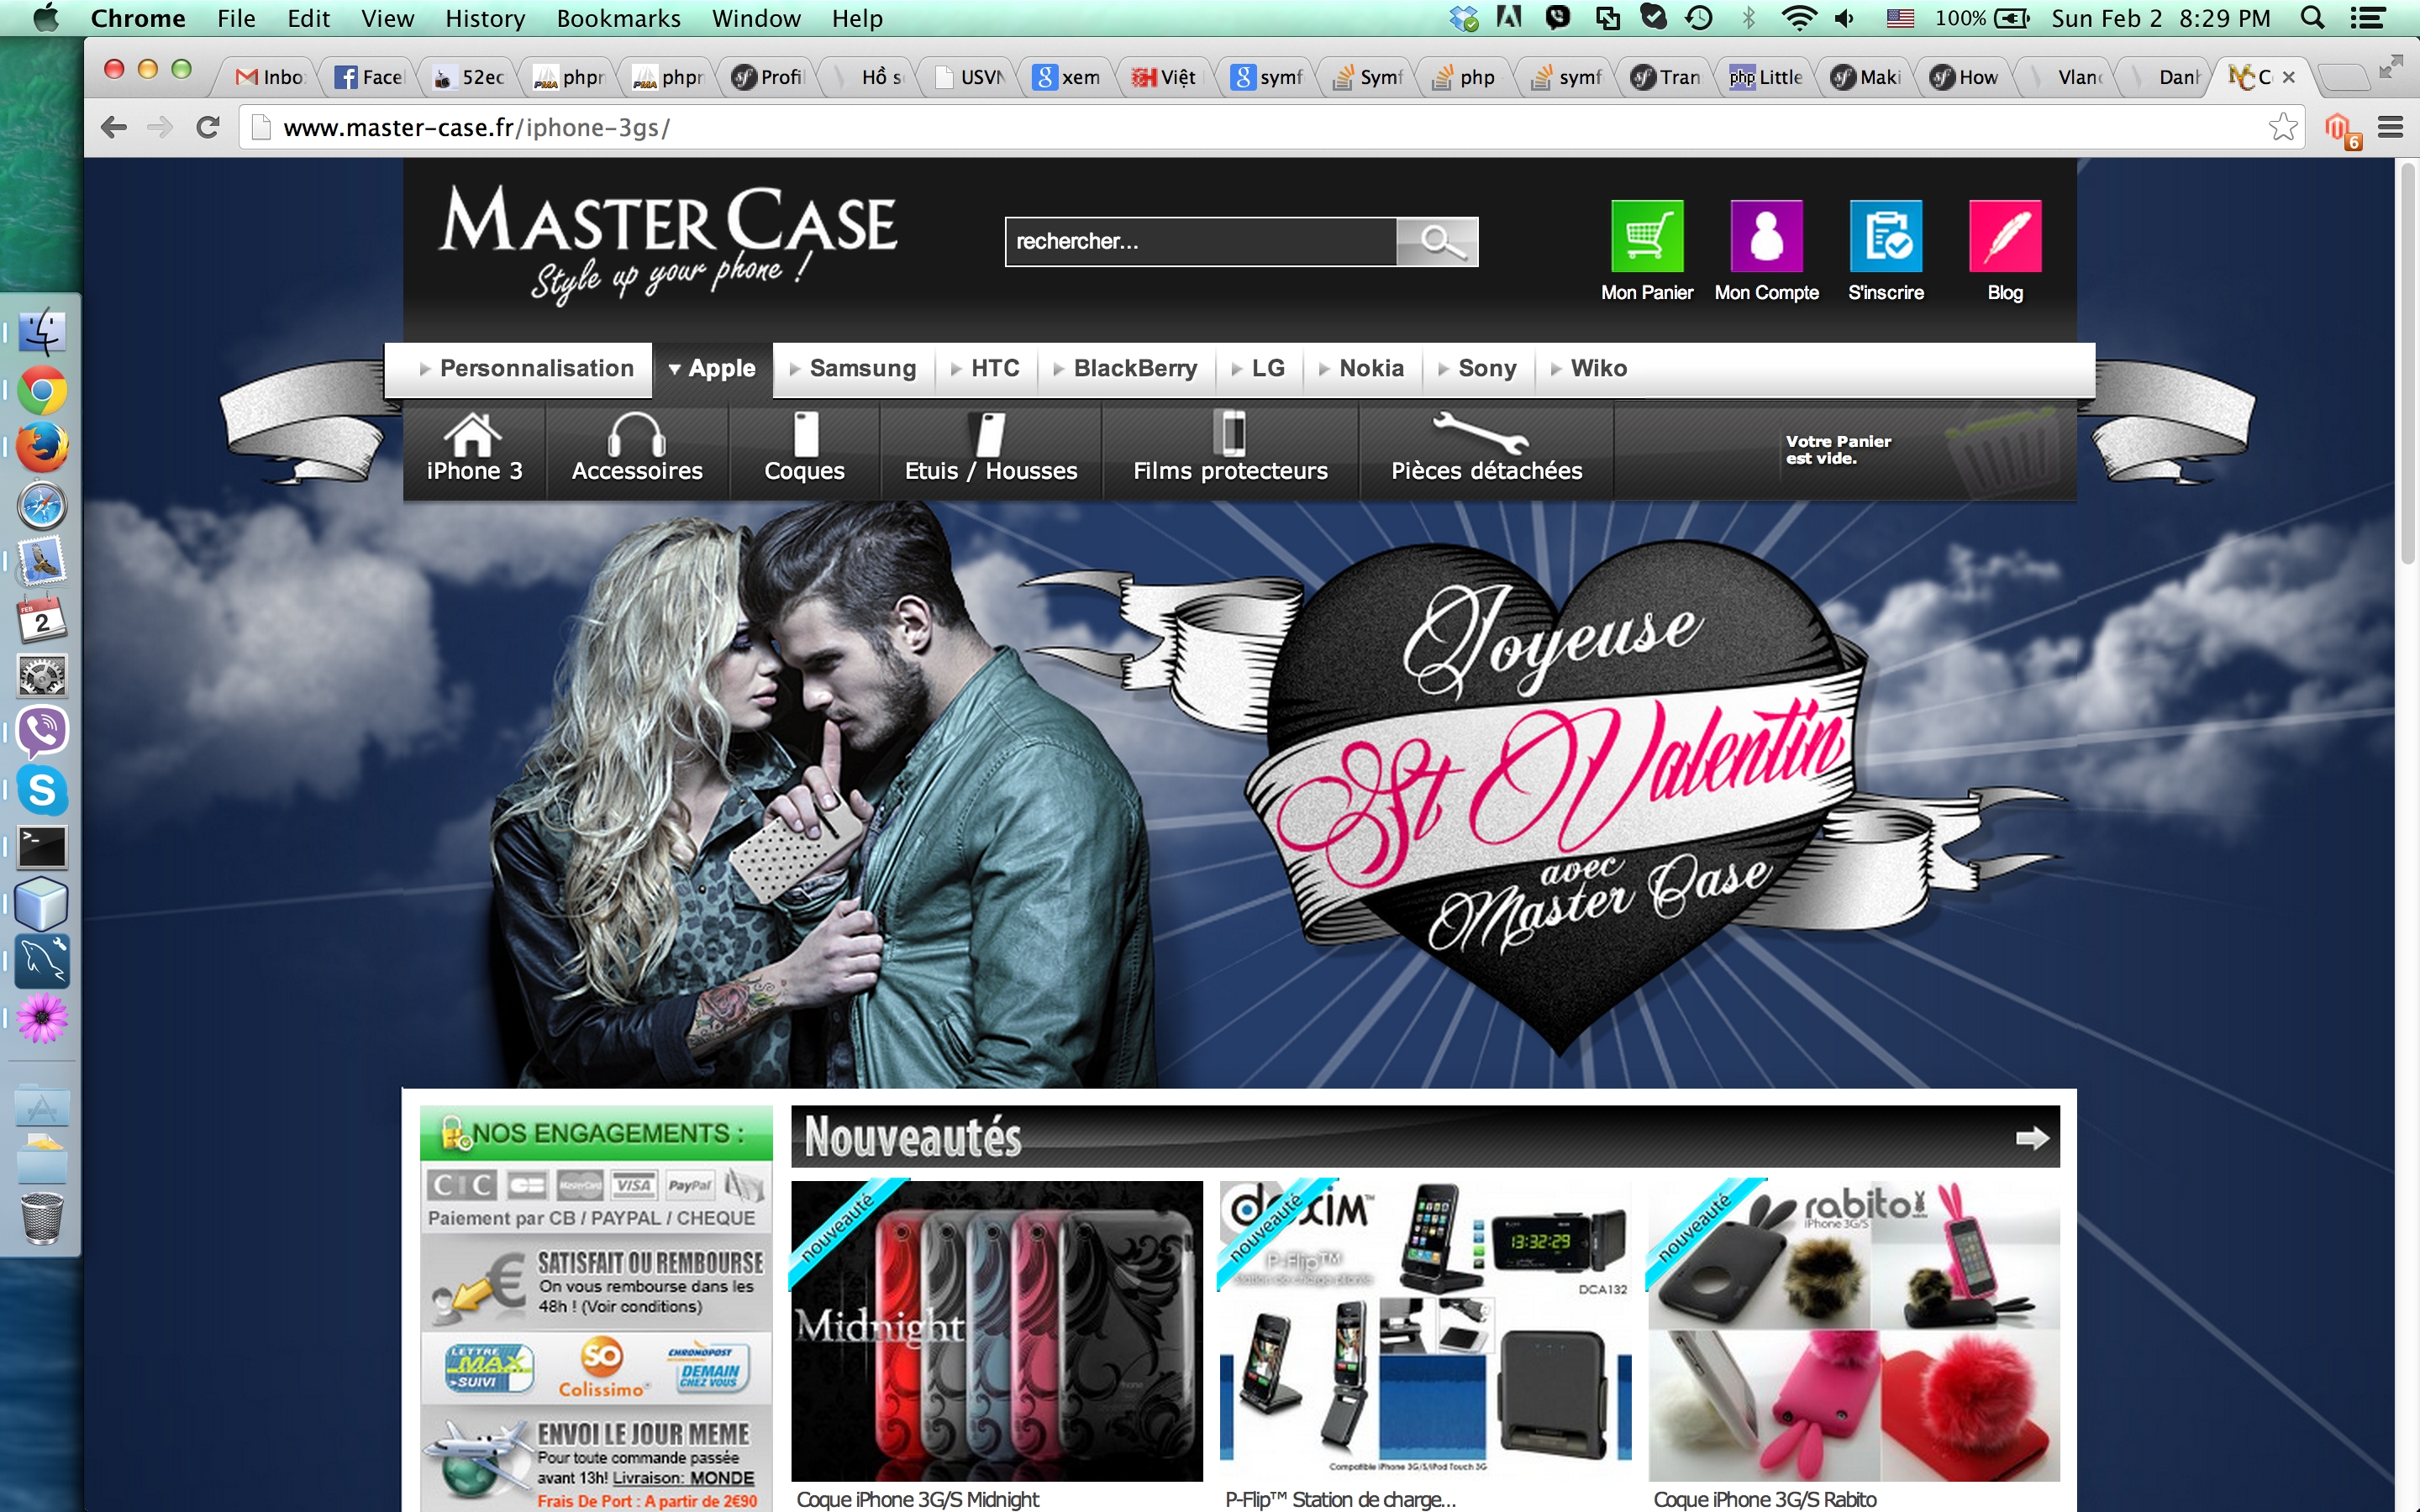Switch to the Inbox Gmail tab
The height and width of the screenshot is (1512, 2420).
270,77
